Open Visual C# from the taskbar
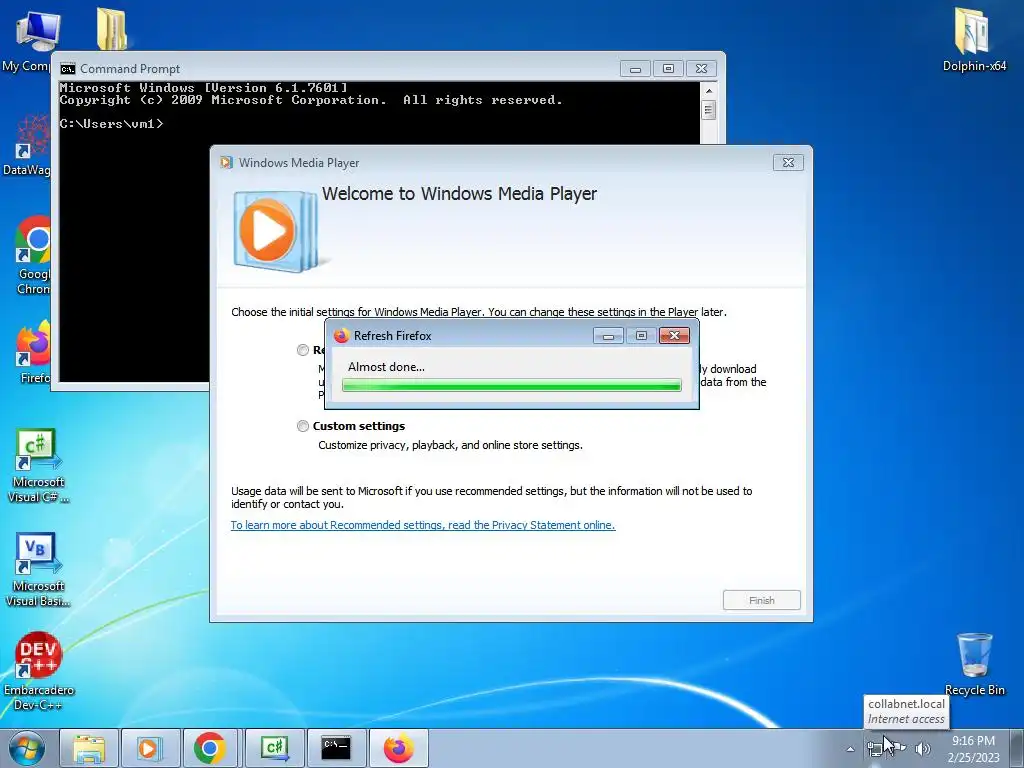This screenshot has width=1024, height=768. coord(275,748)
